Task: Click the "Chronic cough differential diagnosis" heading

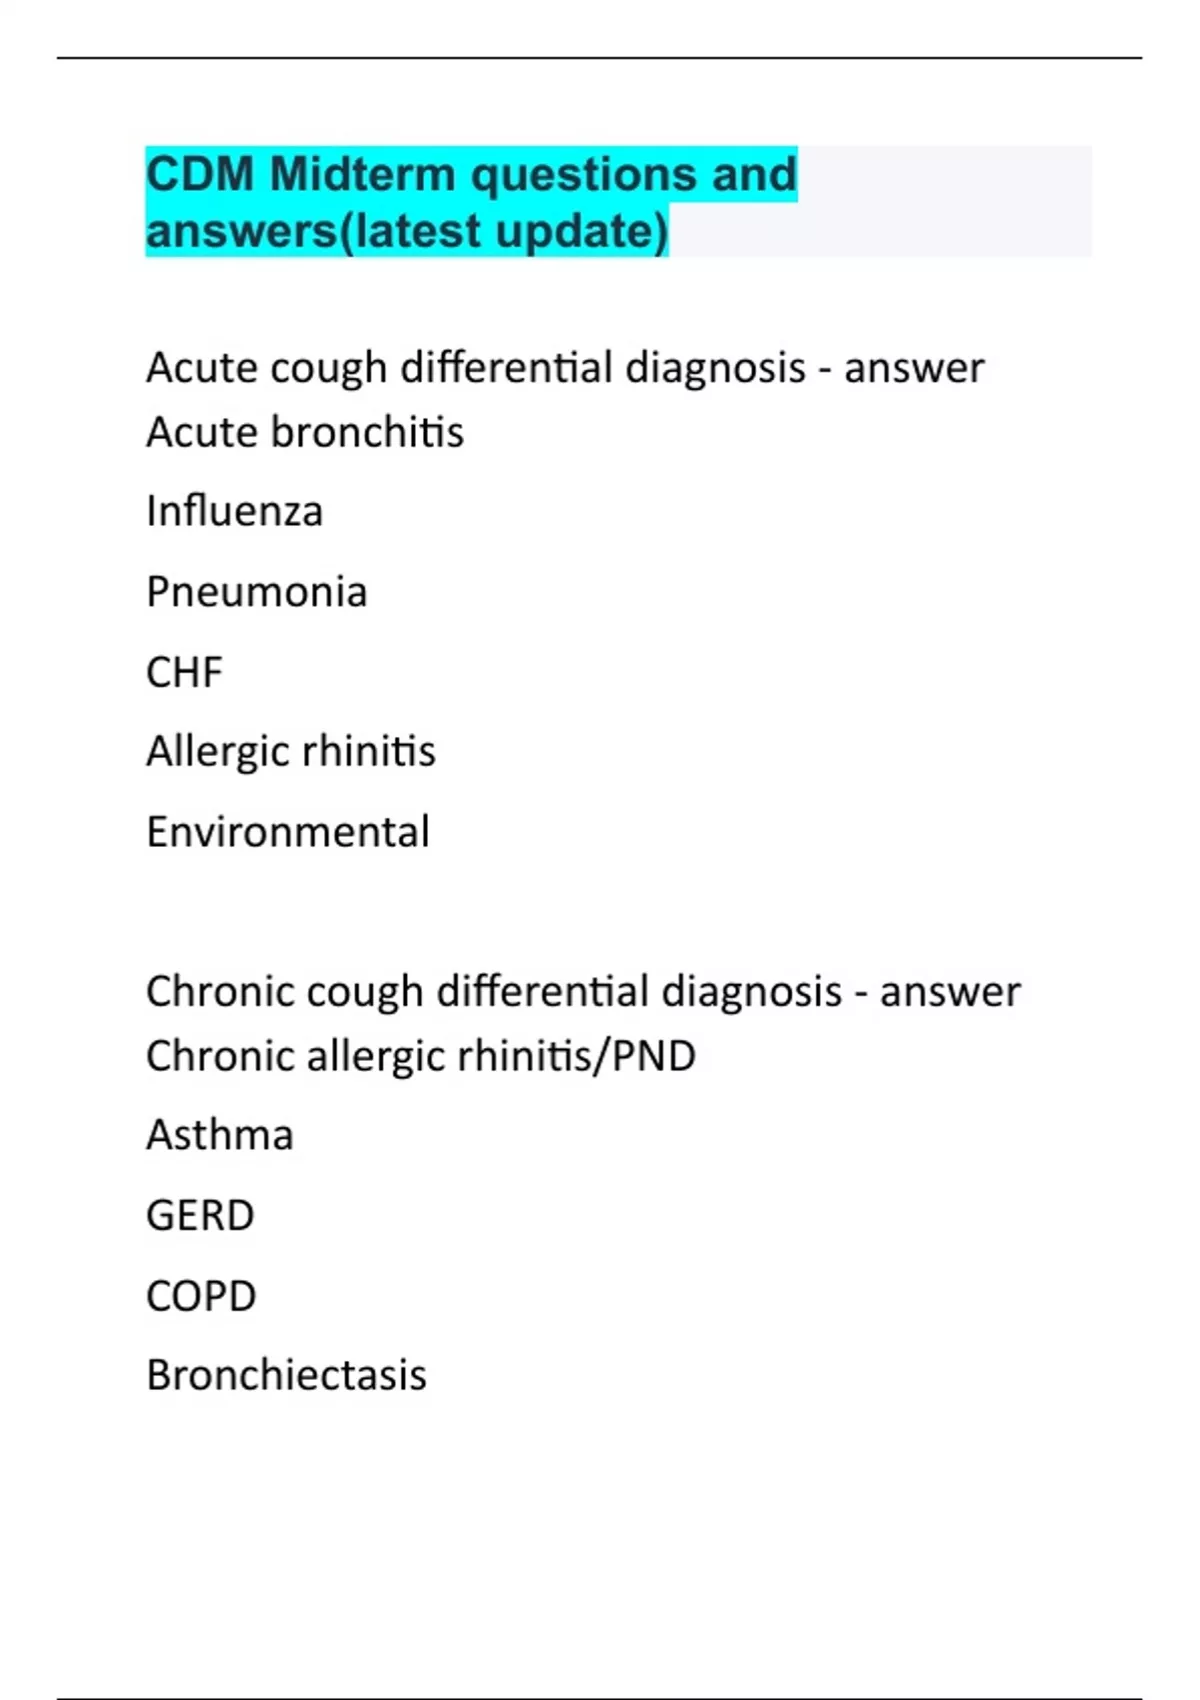Action: click(493, 992)
